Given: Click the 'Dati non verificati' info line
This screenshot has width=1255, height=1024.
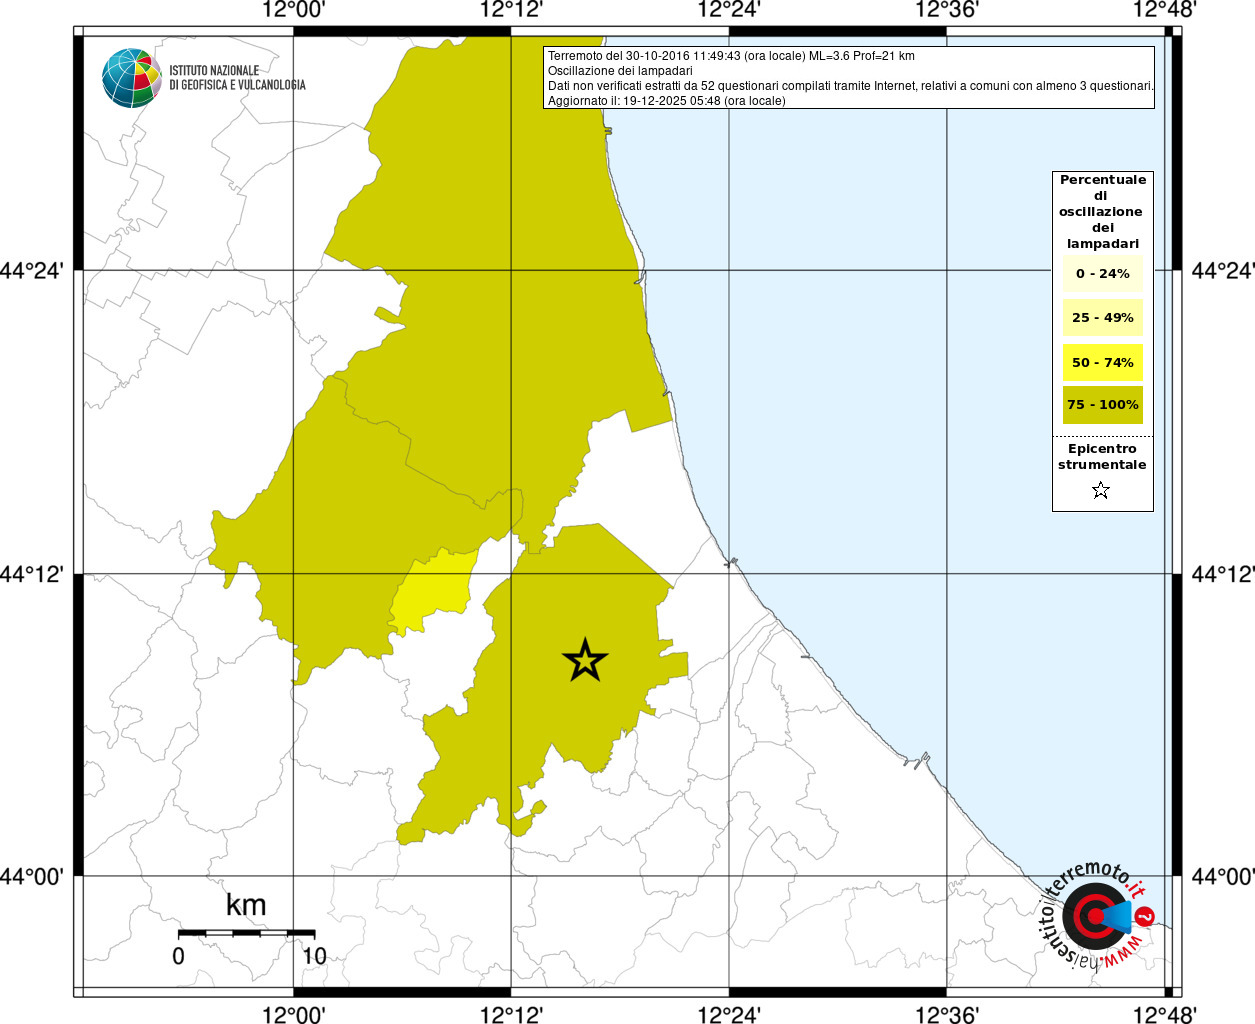Looking at the screenshot, I should tap(851, 86).
